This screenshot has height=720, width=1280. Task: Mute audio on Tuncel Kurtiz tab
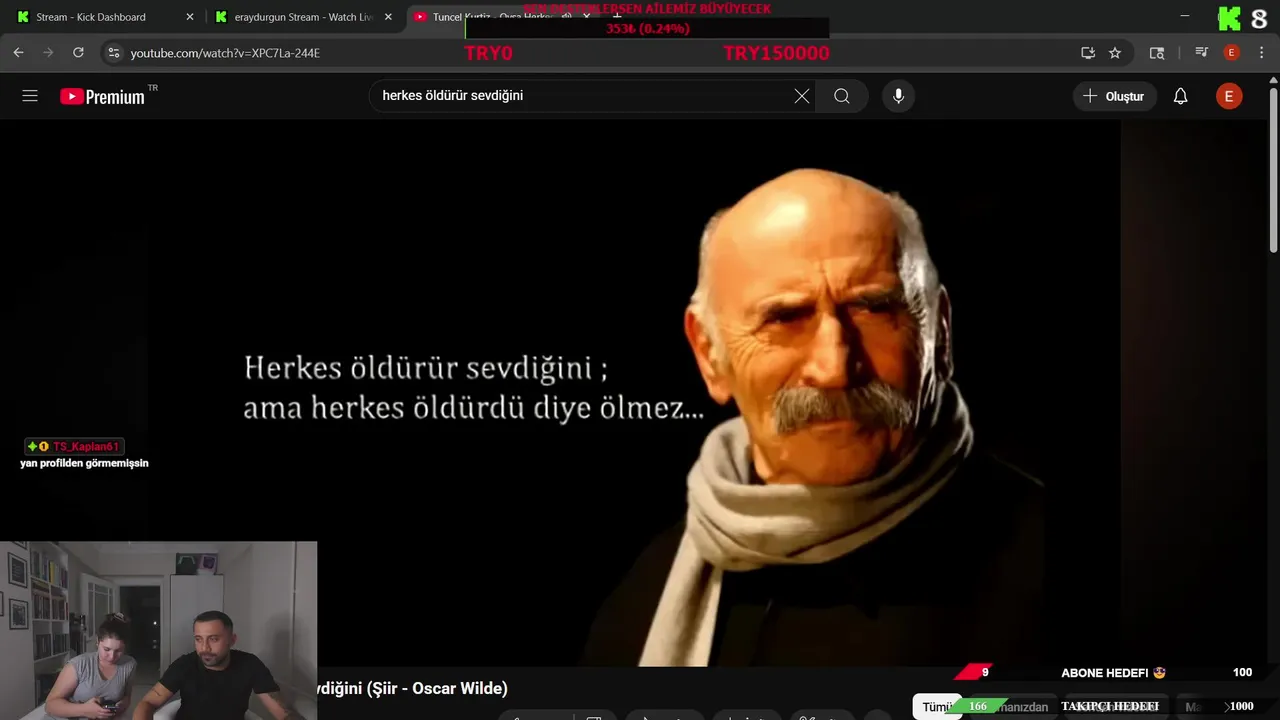point(566,17)
